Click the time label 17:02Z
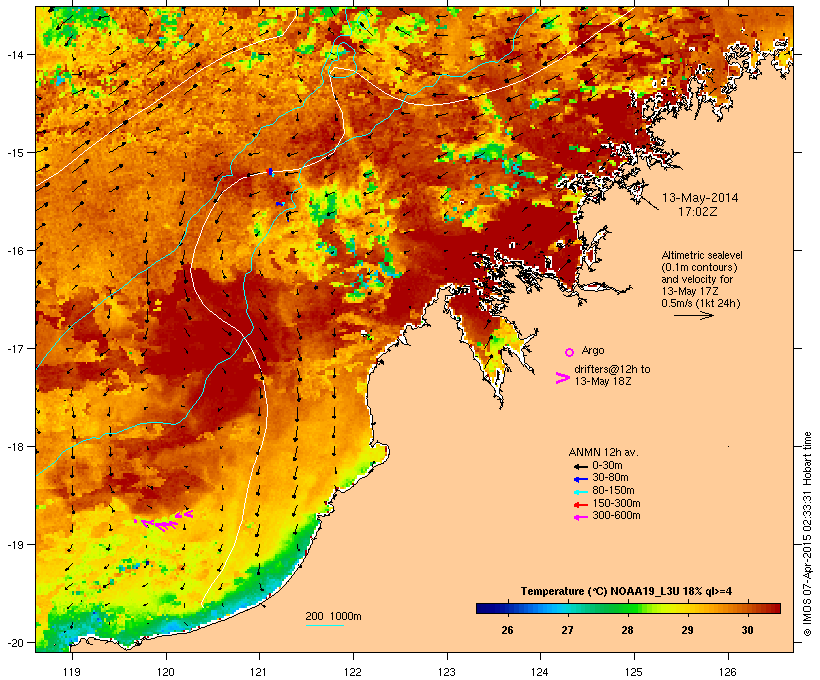Image resolution: width=820 pixels, height=680 pixels. point(698,212)
